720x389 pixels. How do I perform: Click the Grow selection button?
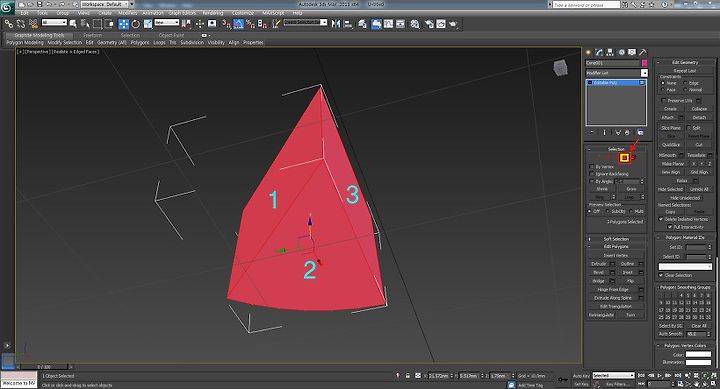click(631, 189)
